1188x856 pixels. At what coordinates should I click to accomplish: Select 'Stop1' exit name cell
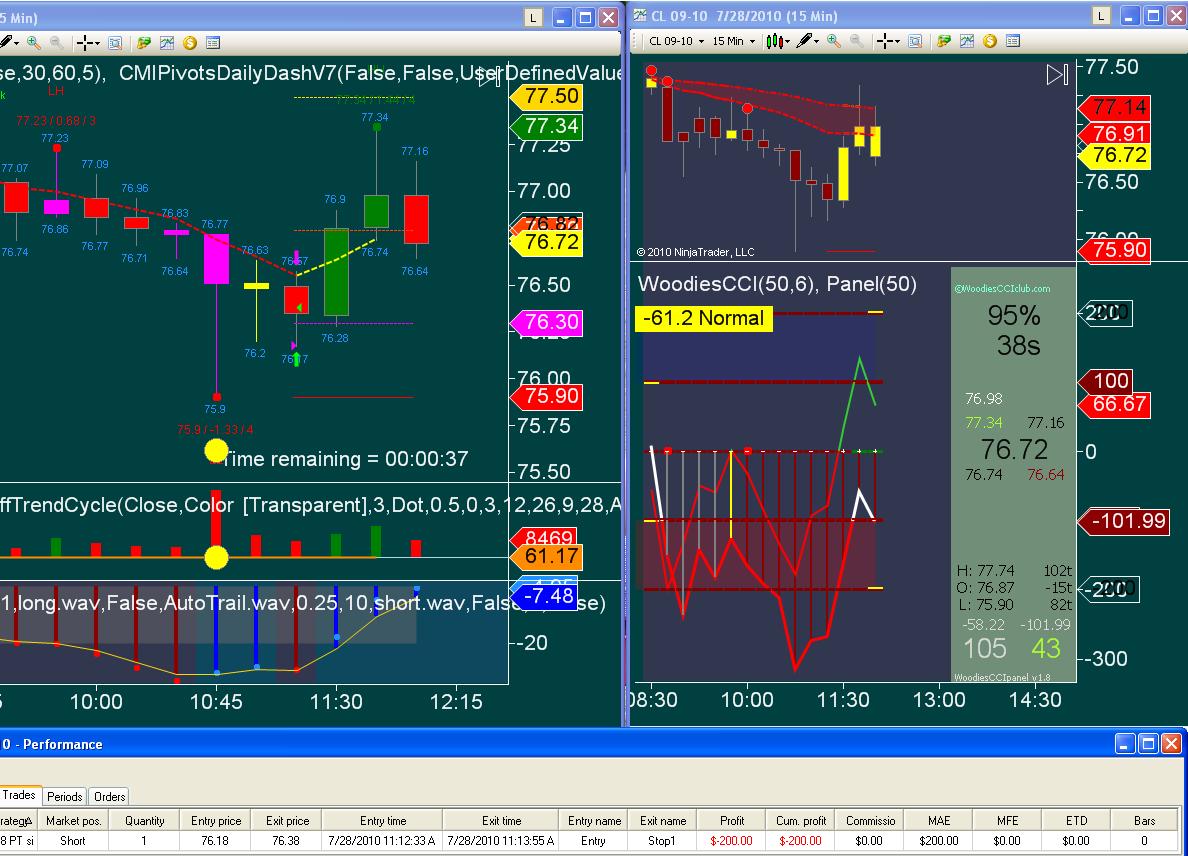coord(661,841)
